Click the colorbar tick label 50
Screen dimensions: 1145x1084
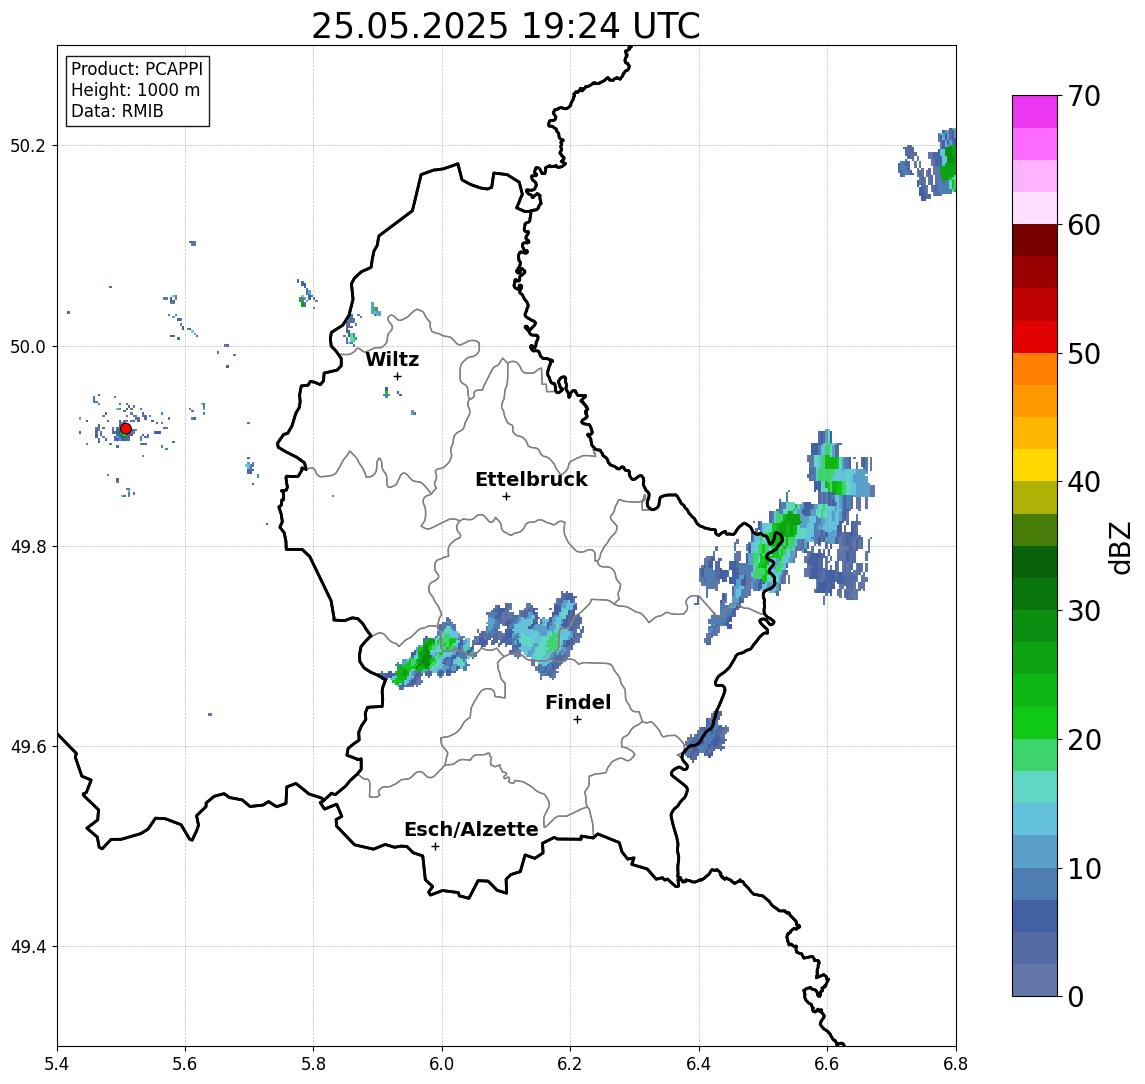click(1084, 354)
